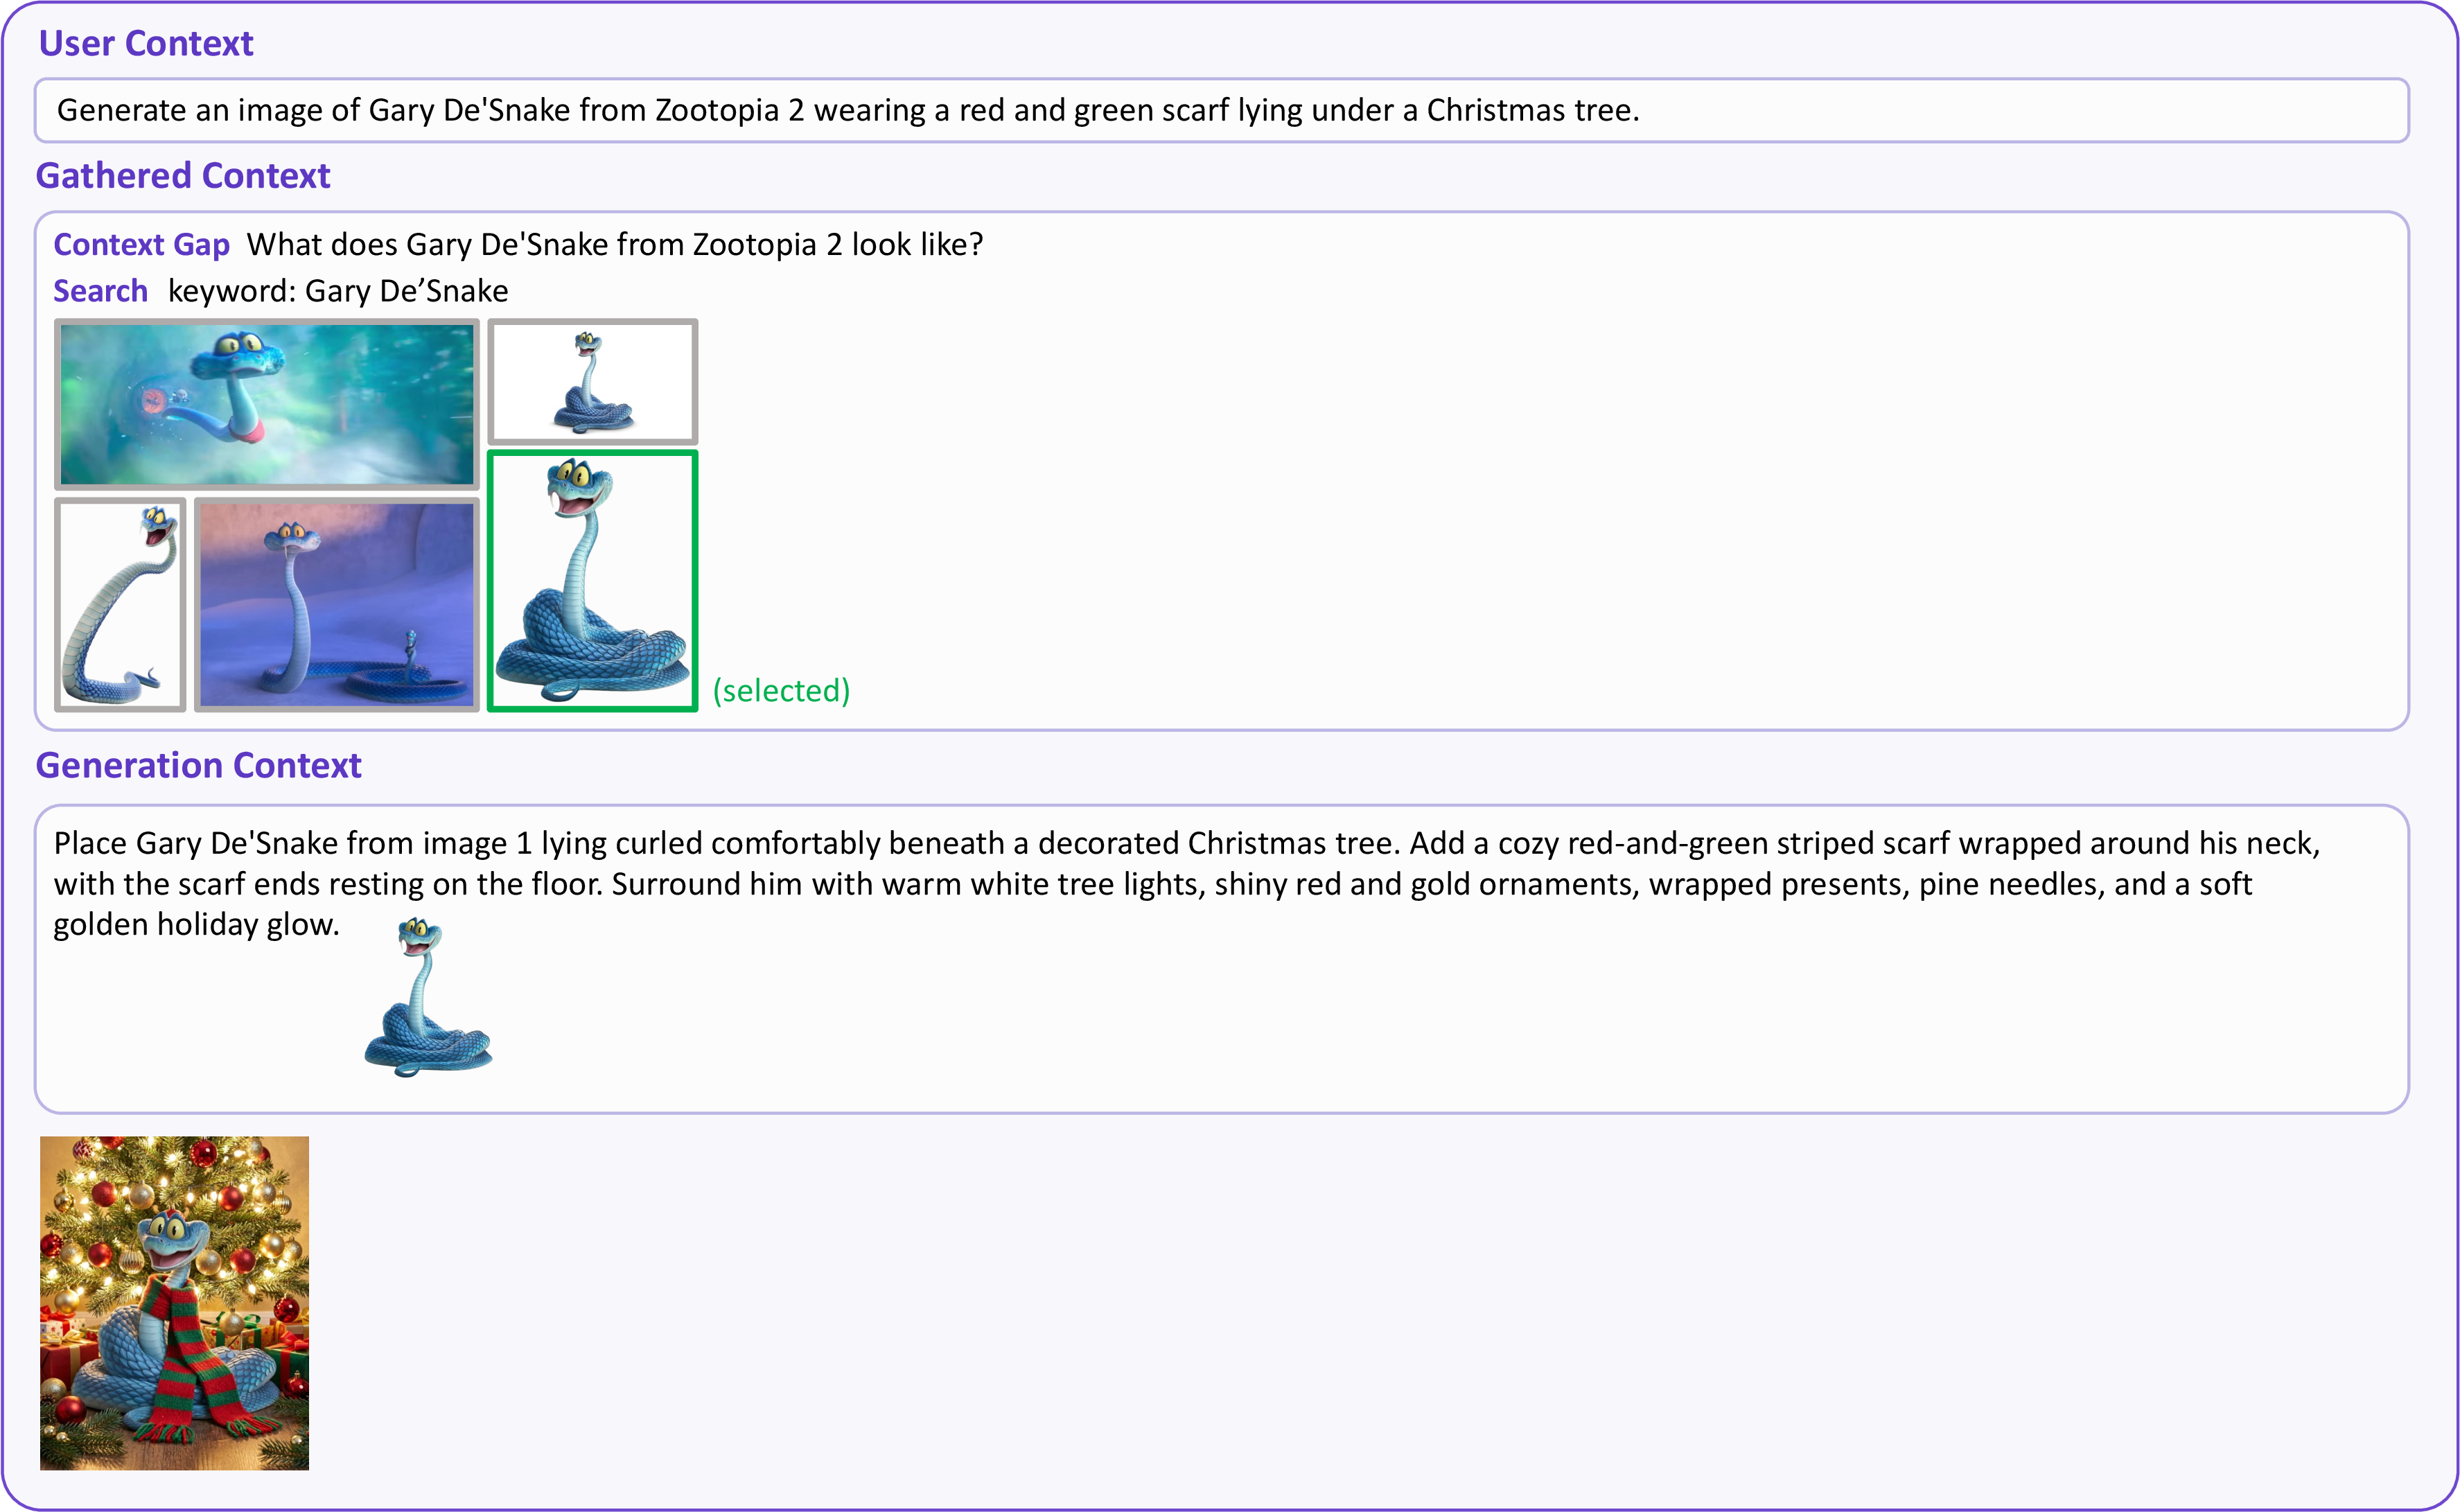Viewport: 2460px width, 1512px height.
Task: Click the context gap question text
Action: pos(615,245)
